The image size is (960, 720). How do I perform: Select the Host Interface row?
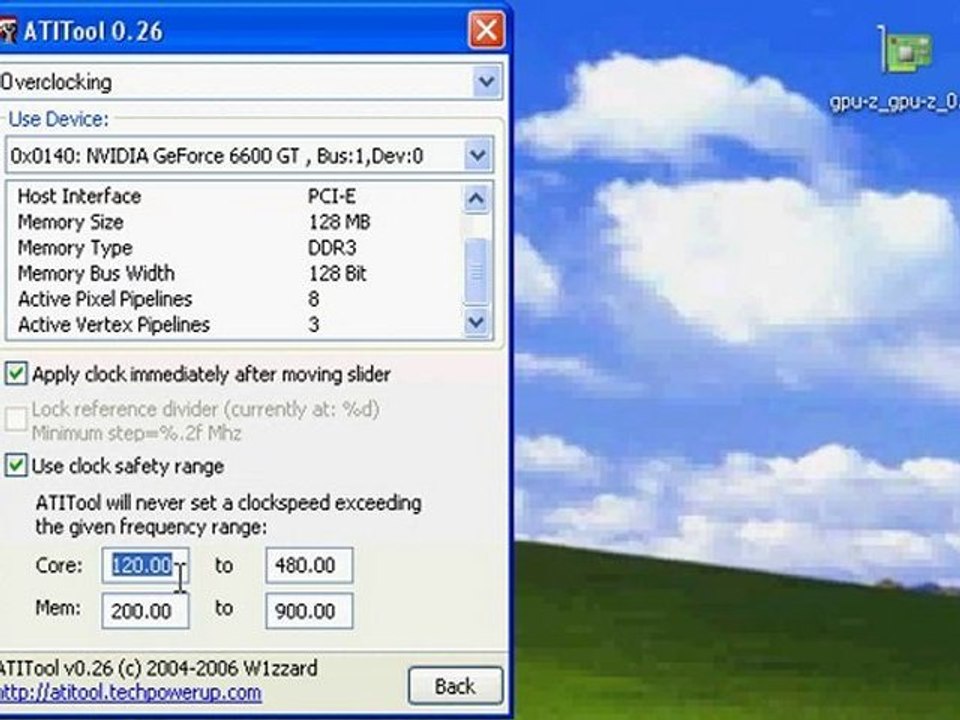pyautogui.click(x=234, y=196)
